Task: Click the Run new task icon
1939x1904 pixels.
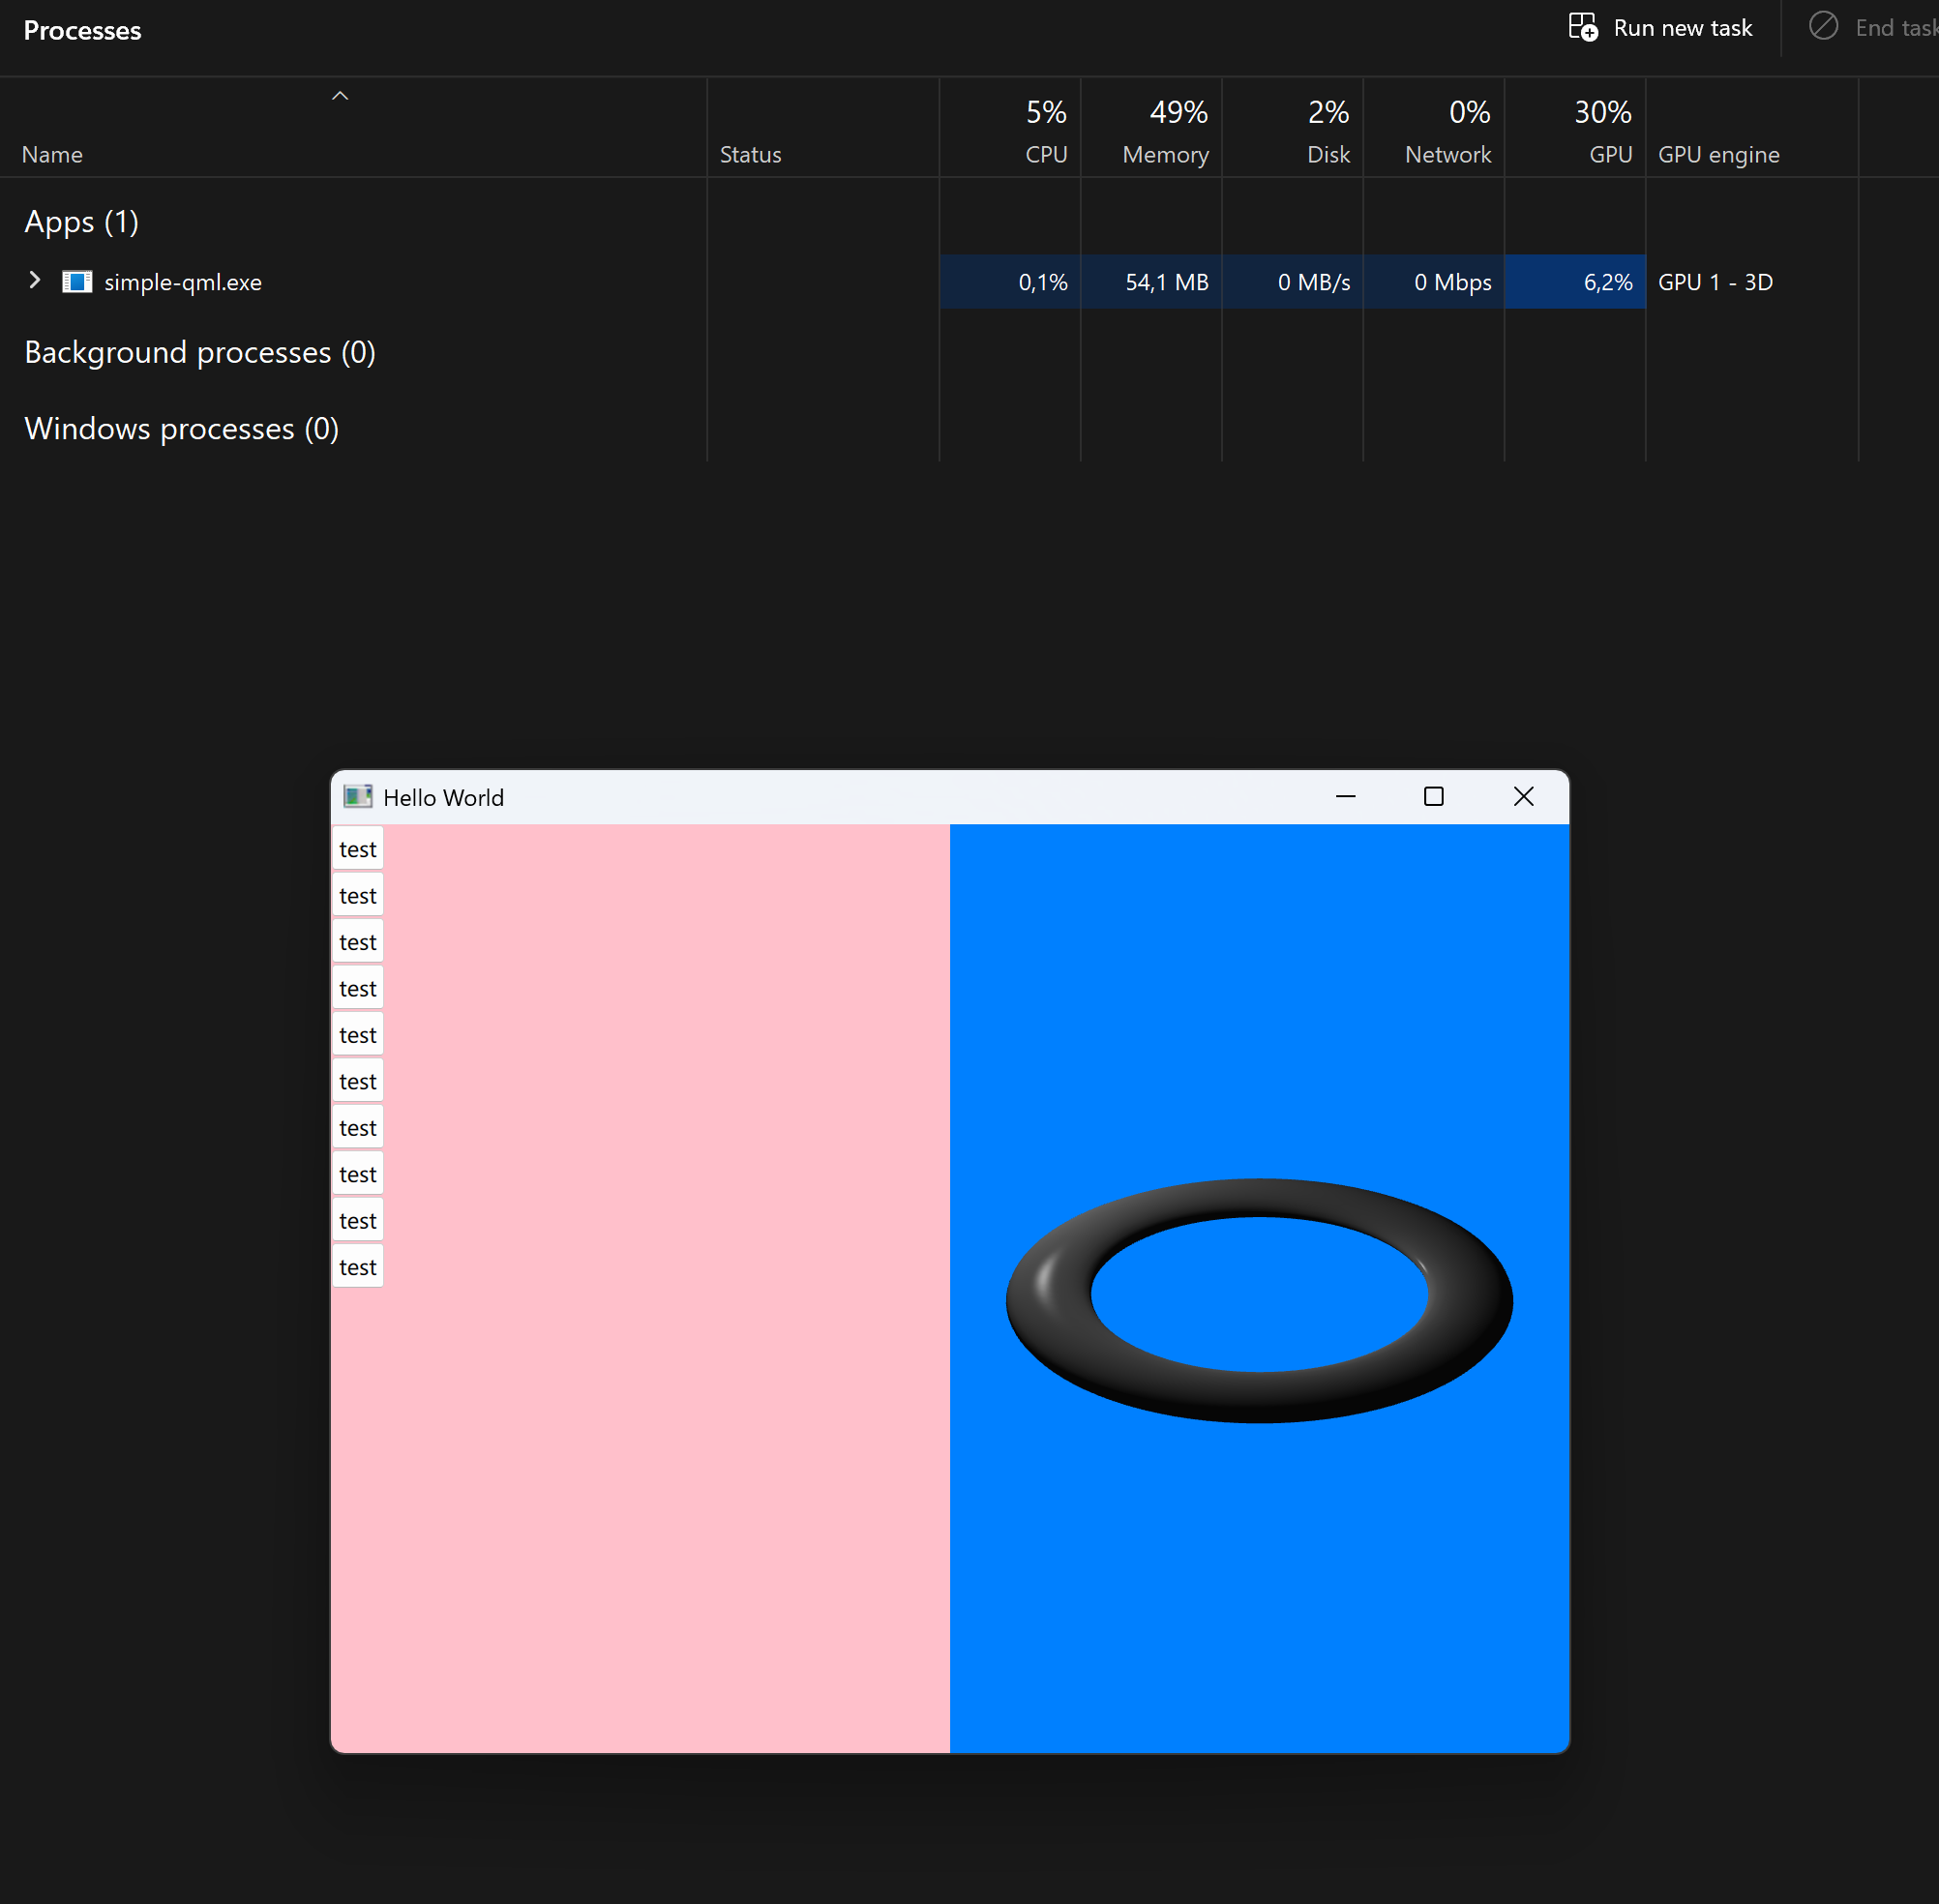Action: click(x=1582, y=27)
